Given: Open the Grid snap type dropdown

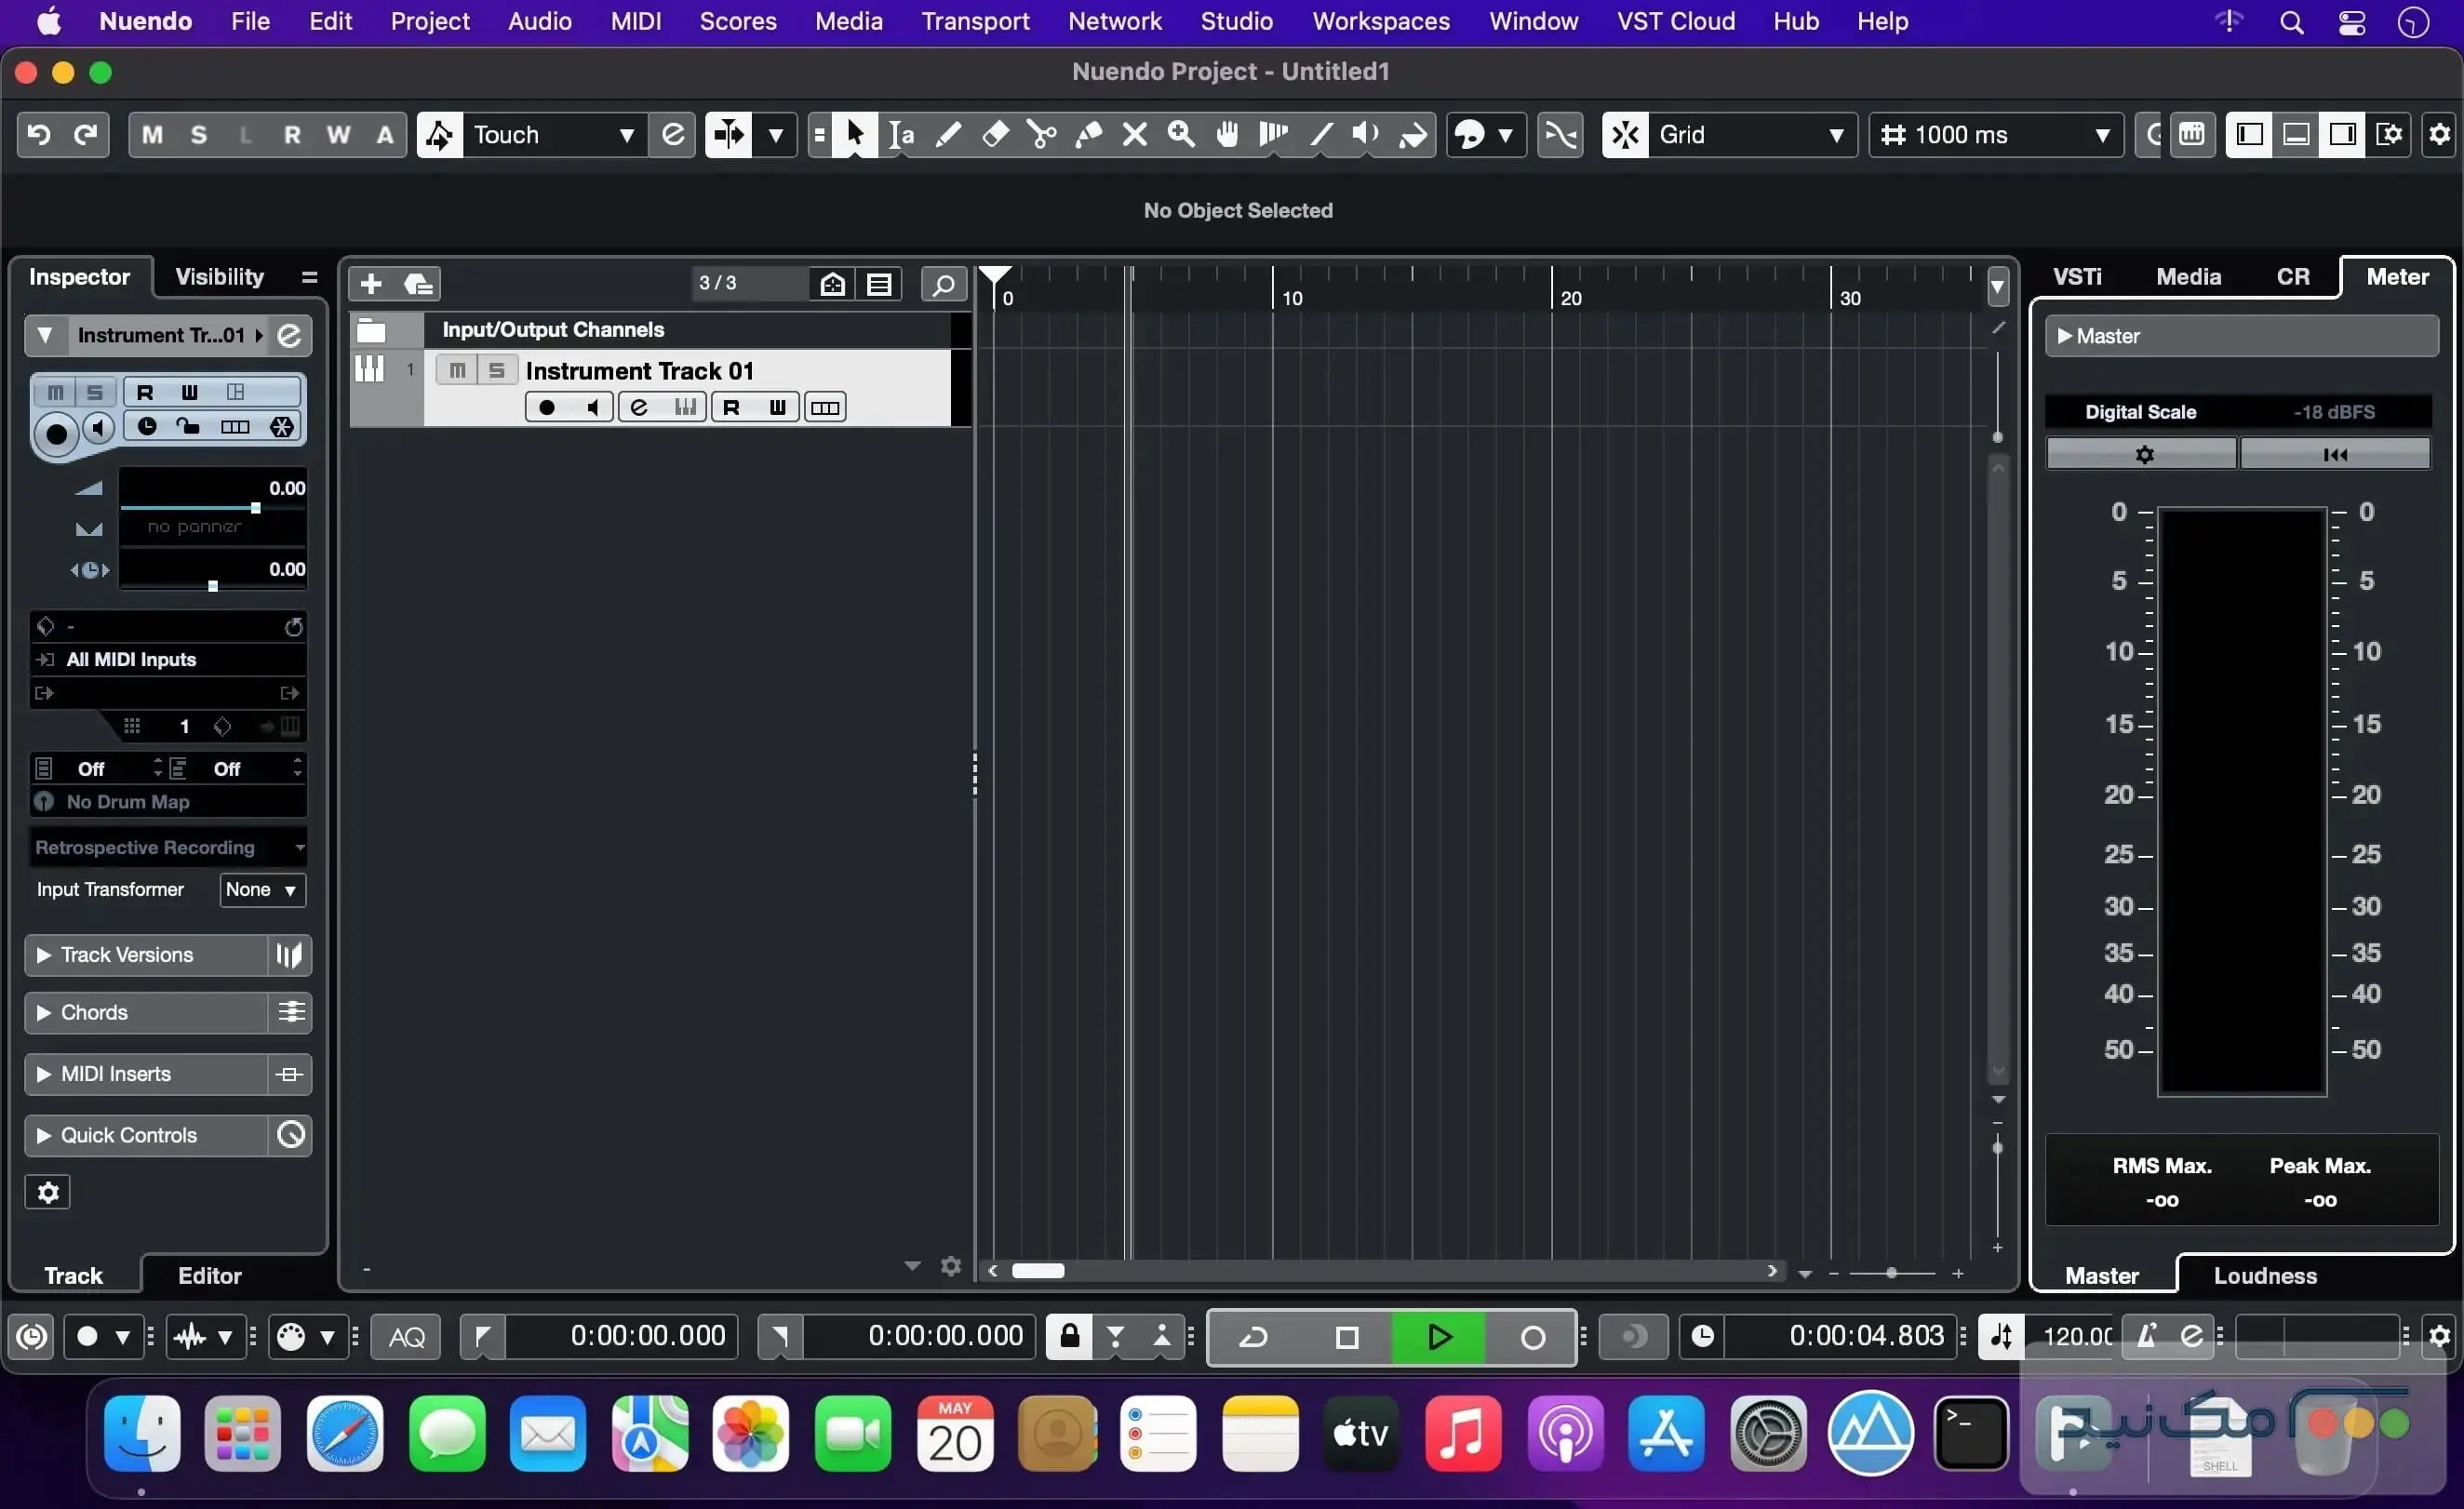Looking at the screenshot, I should coord(1750,135).
